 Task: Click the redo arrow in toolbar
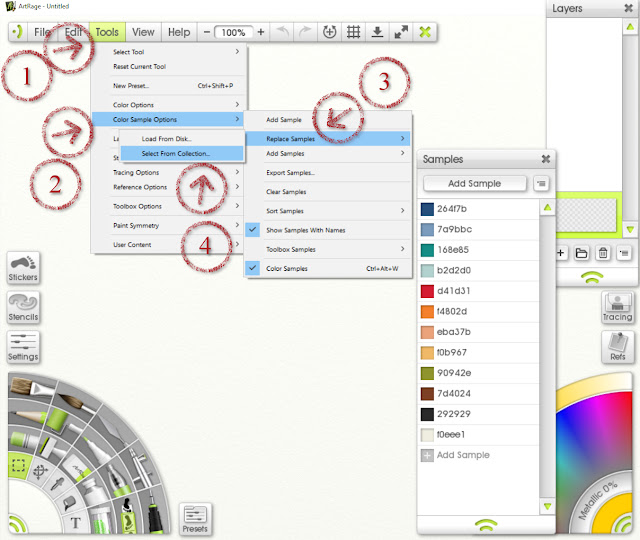tap(304, 32)
